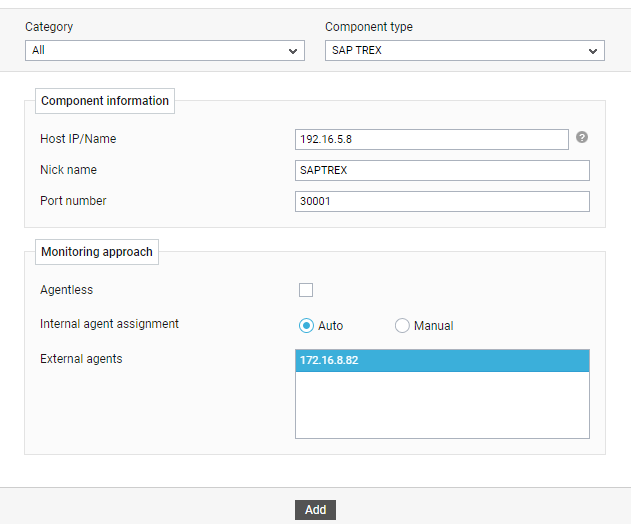631x524 pixels.
Task: Expand the Component type dropdown showing SAP TREX
Action: point(464,50)
